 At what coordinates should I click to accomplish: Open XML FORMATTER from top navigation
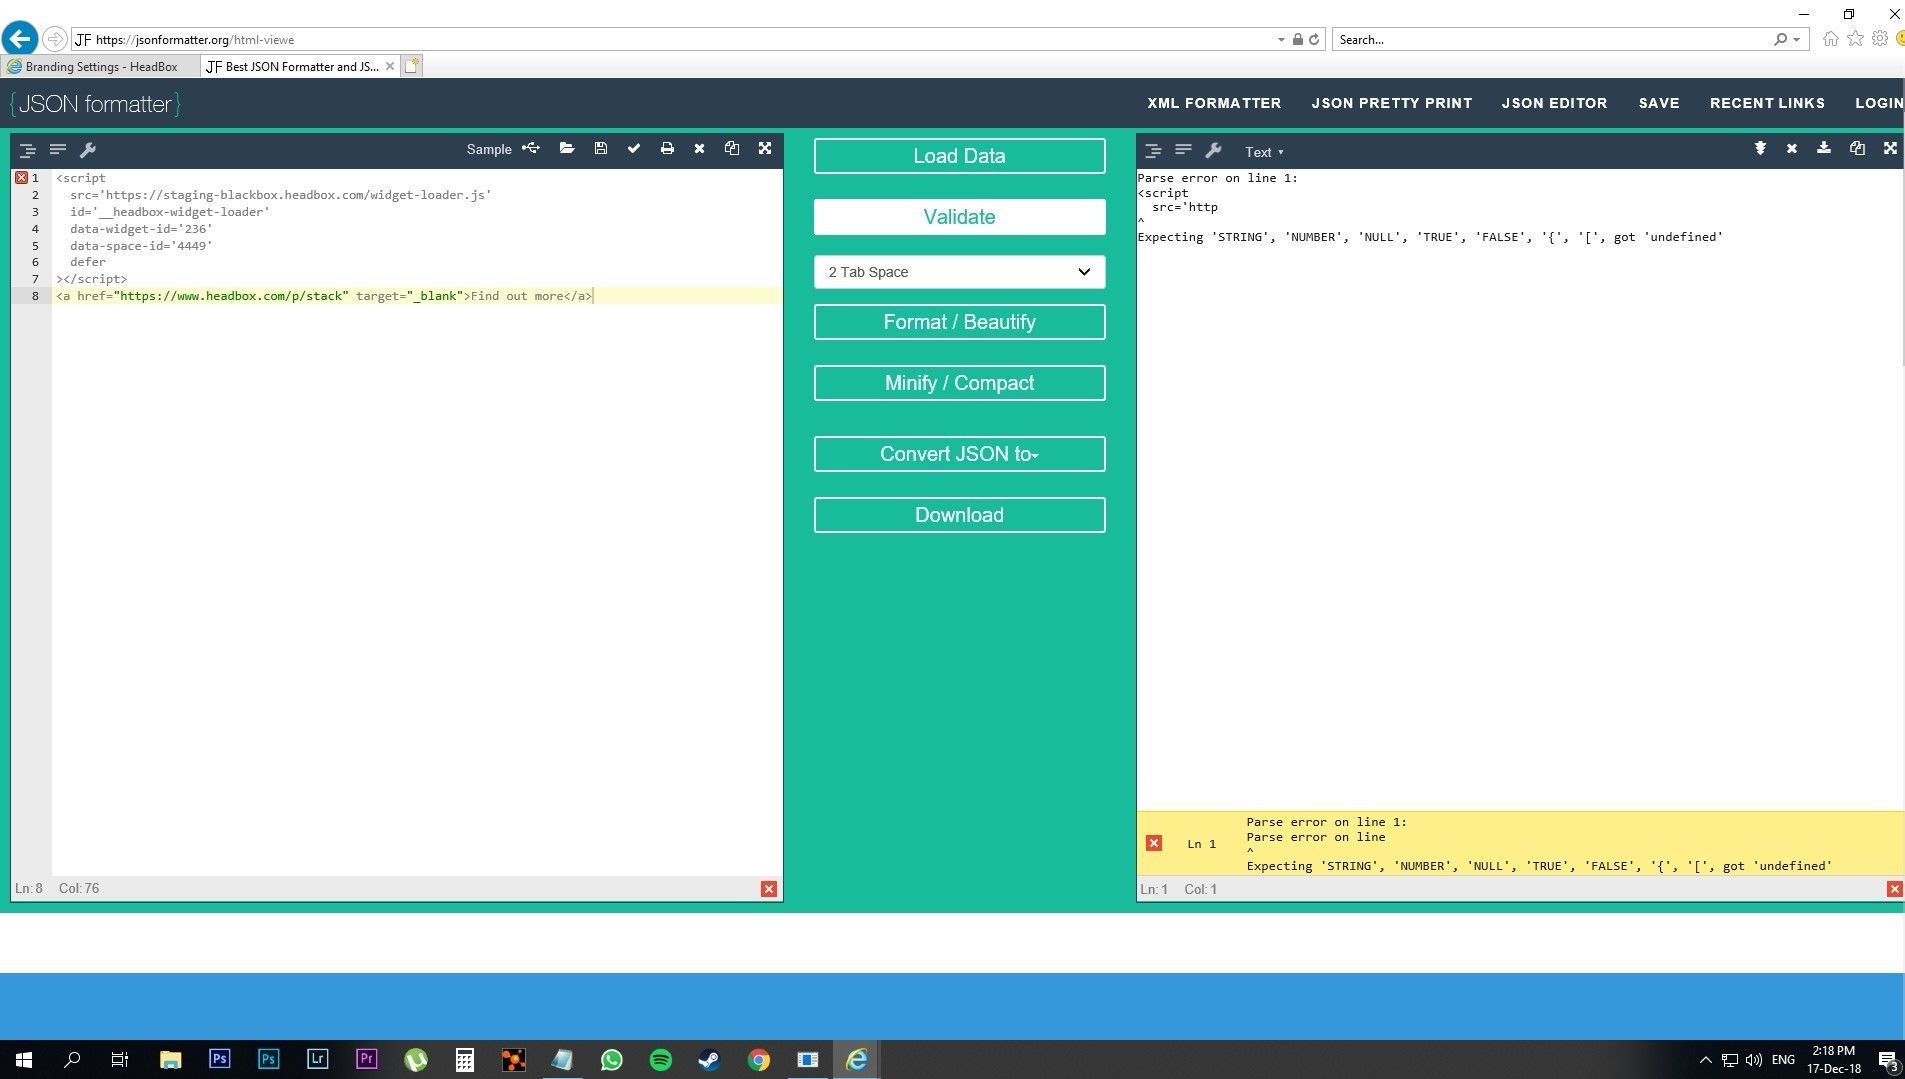click(x=1214, y=103)
